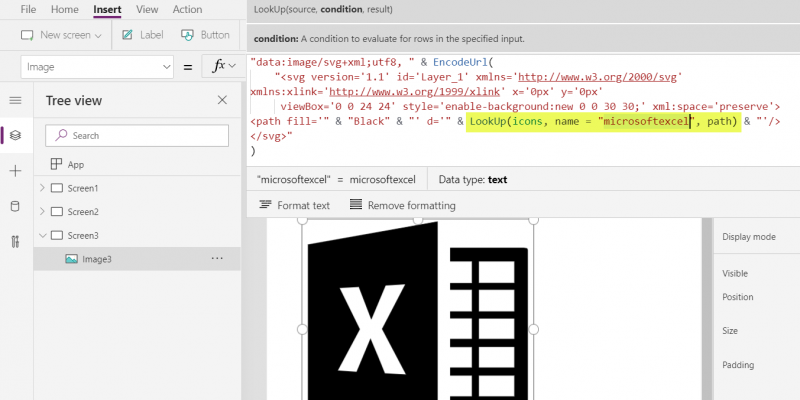
Task: Click the "microsoftexcel" string in formula
Action: tap(647, 121)
